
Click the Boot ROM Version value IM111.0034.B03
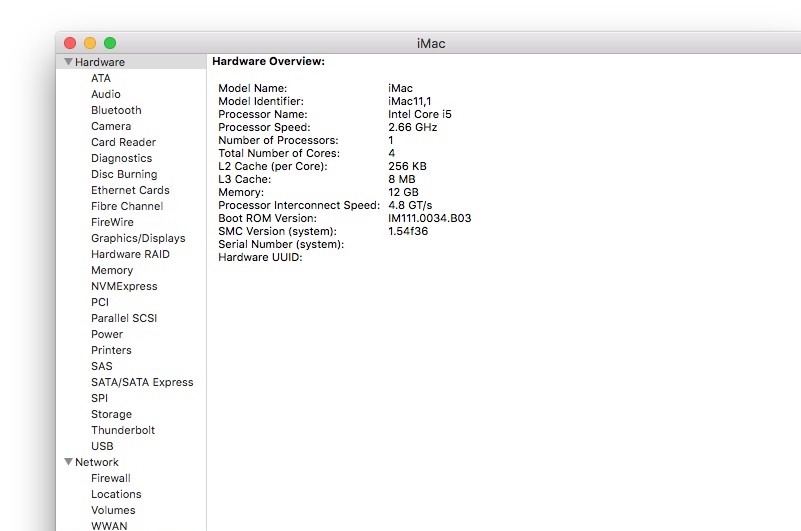pos(430,218)
